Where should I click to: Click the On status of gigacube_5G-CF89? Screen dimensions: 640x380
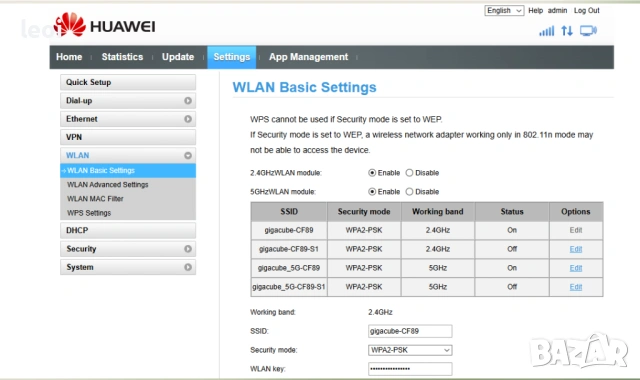click(512, 268)
